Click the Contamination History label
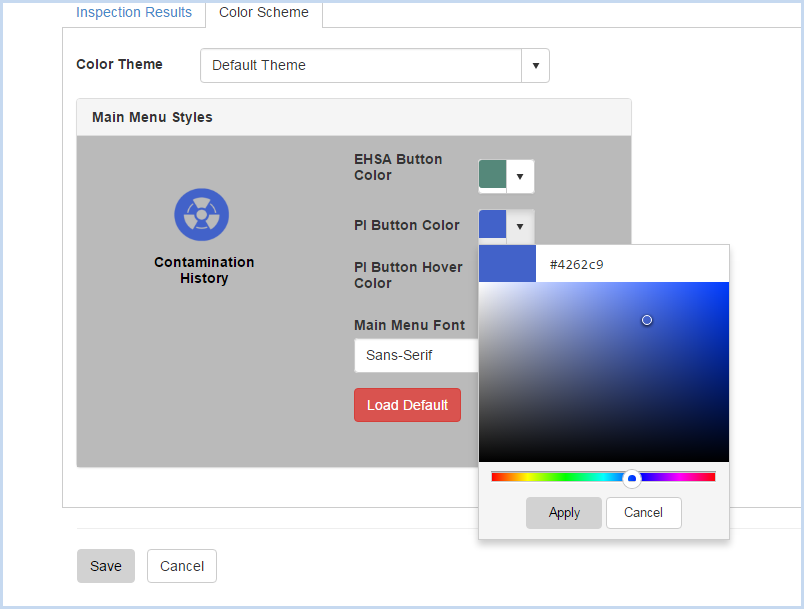The image size is (804, 609). coord(204,270)
